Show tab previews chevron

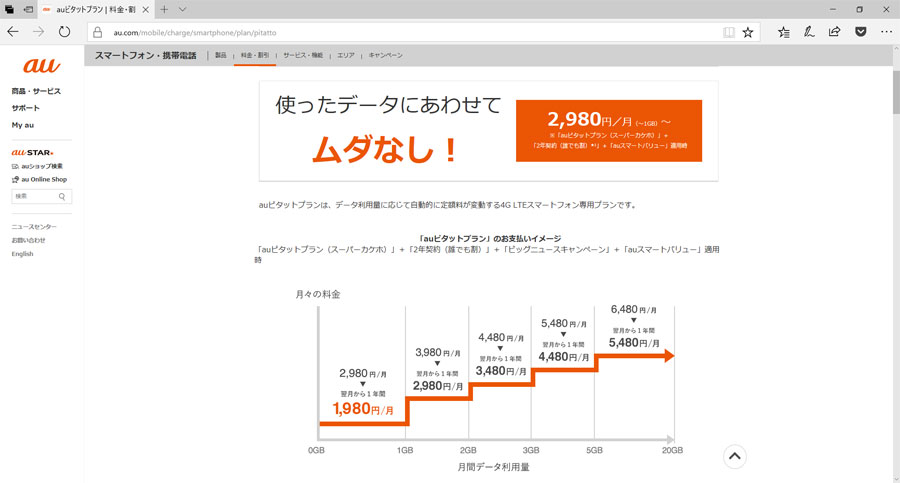[x=183, y=9]
